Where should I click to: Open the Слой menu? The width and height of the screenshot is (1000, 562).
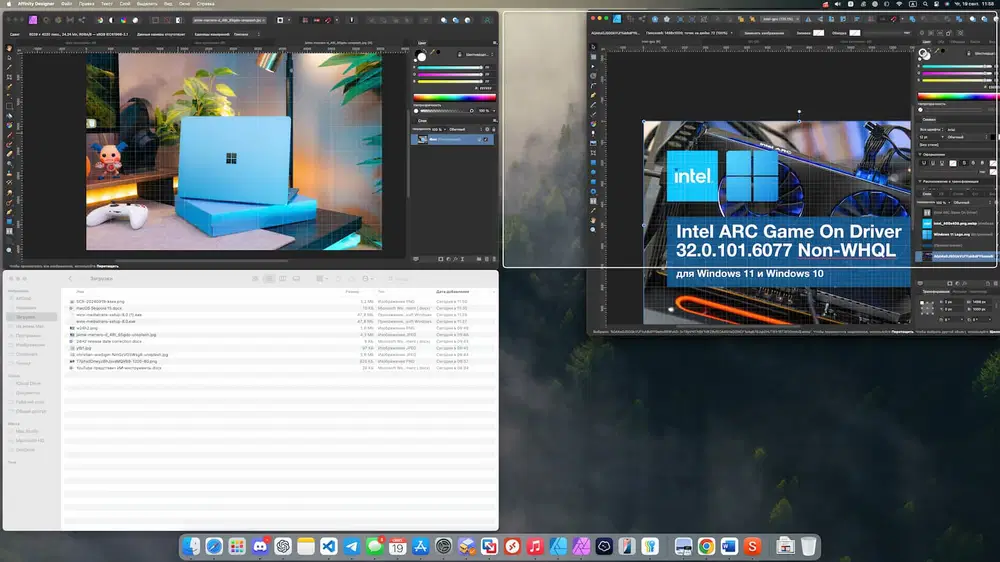125,4
